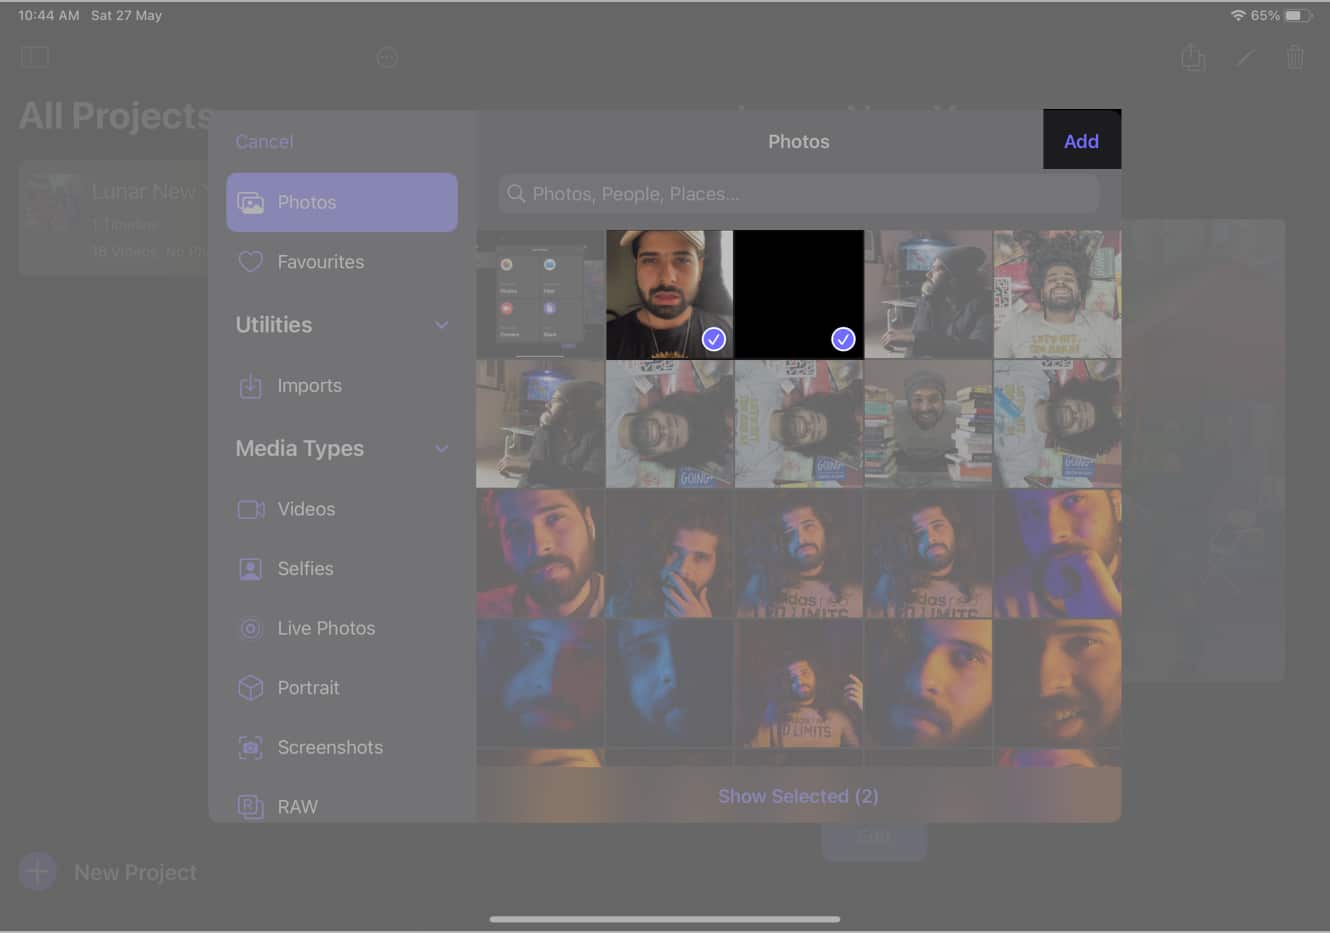1330x933 pixels.
Task: Click the RAW icon in sidebar
Action: (x=250, y=806)
